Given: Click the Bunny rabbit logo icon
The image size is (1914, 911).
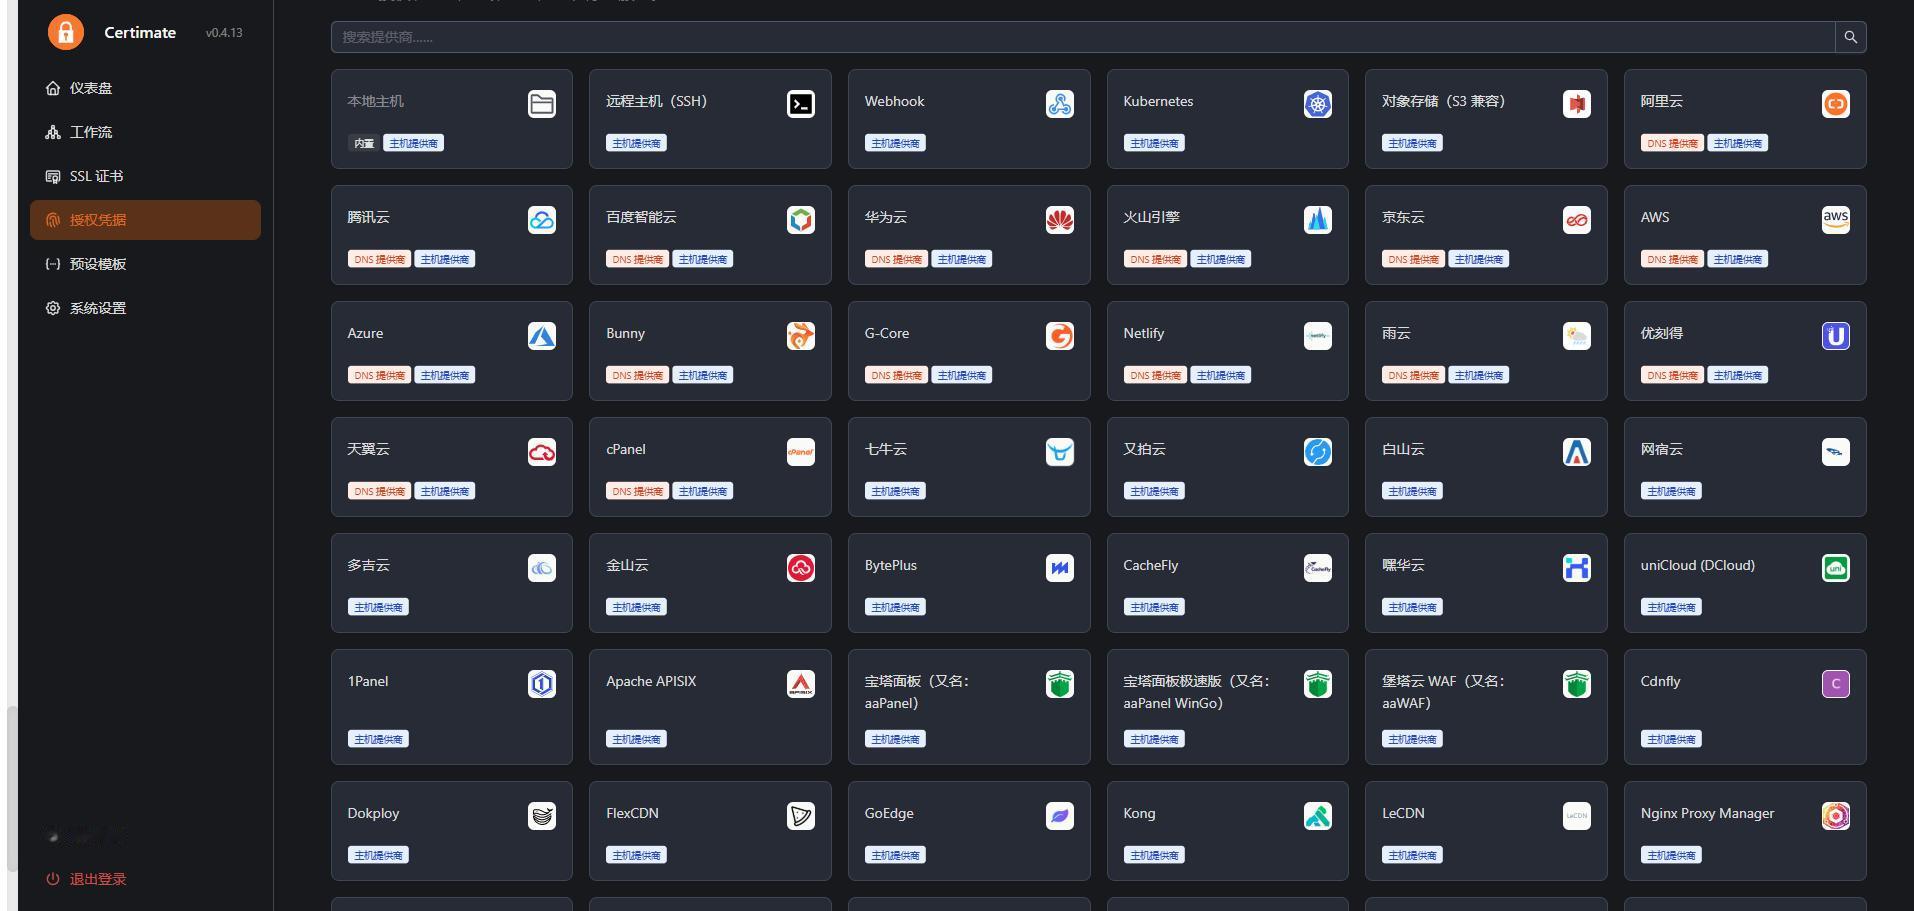Looking at the screenshot, I should [800, 336].
